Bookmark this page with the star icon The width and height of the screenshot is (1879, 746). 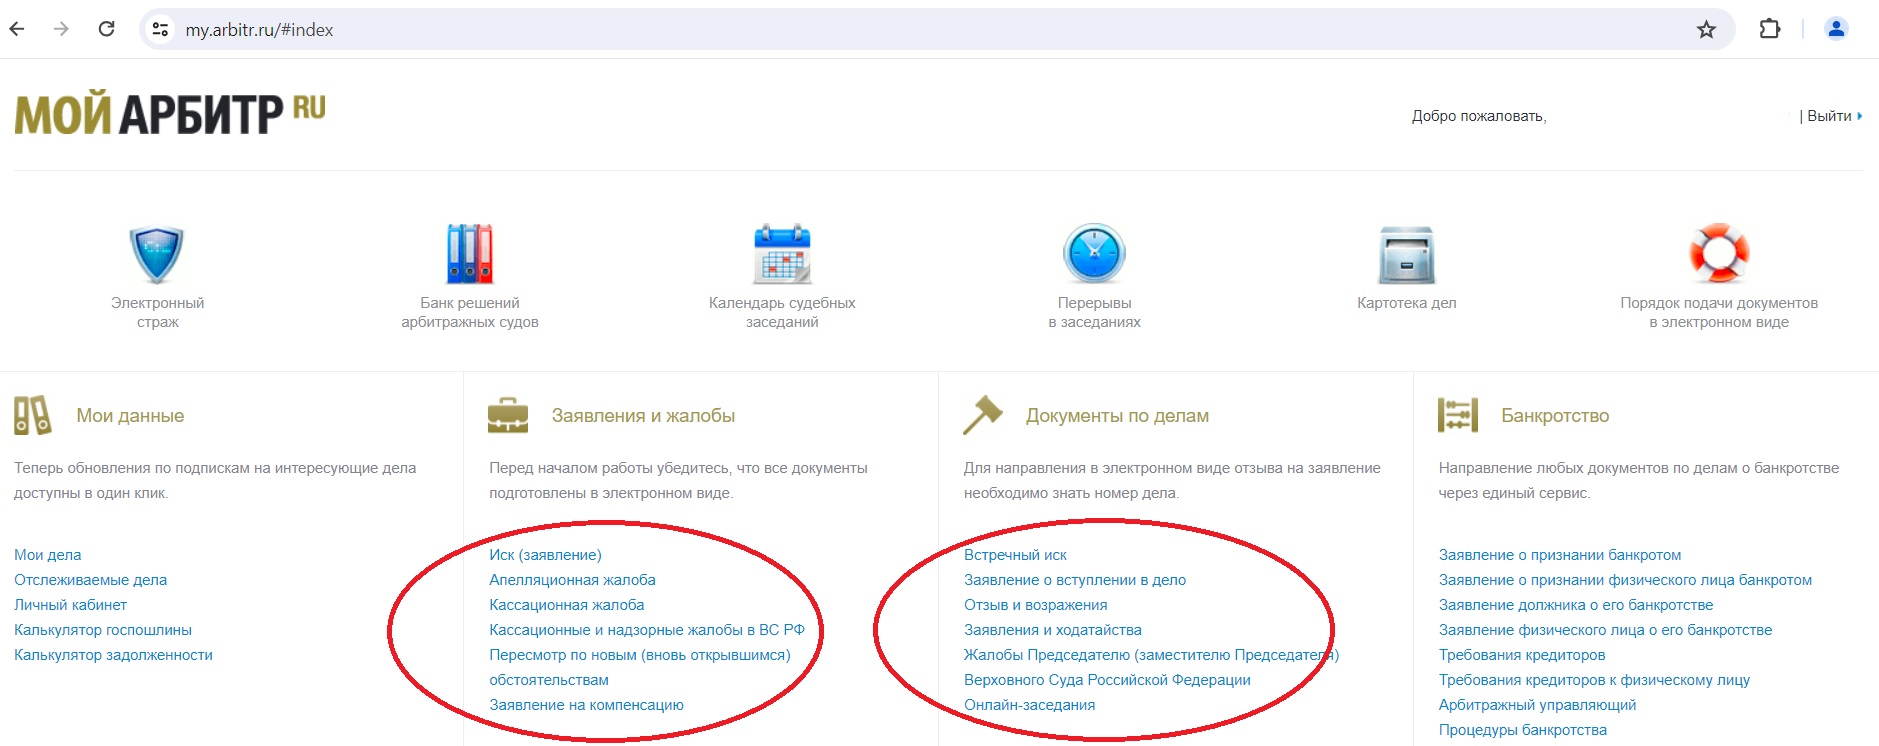(x=1706, y=30)
